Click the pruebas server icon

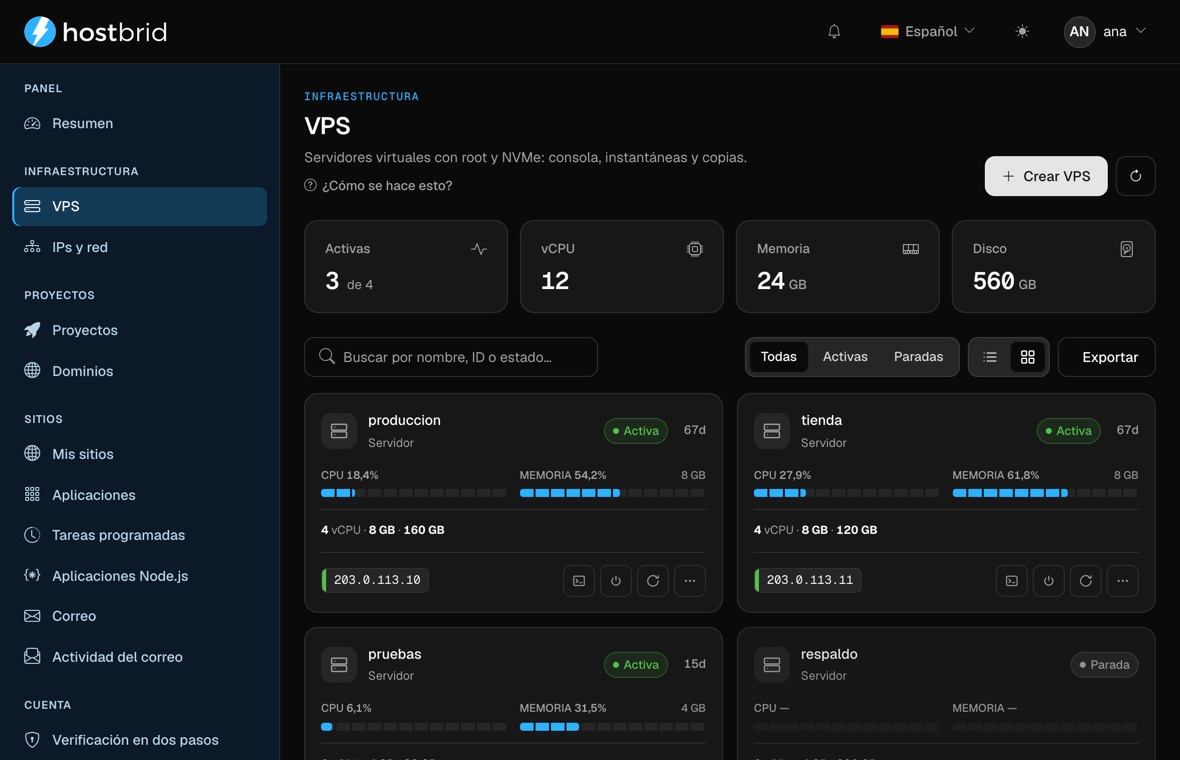point(339,664)
